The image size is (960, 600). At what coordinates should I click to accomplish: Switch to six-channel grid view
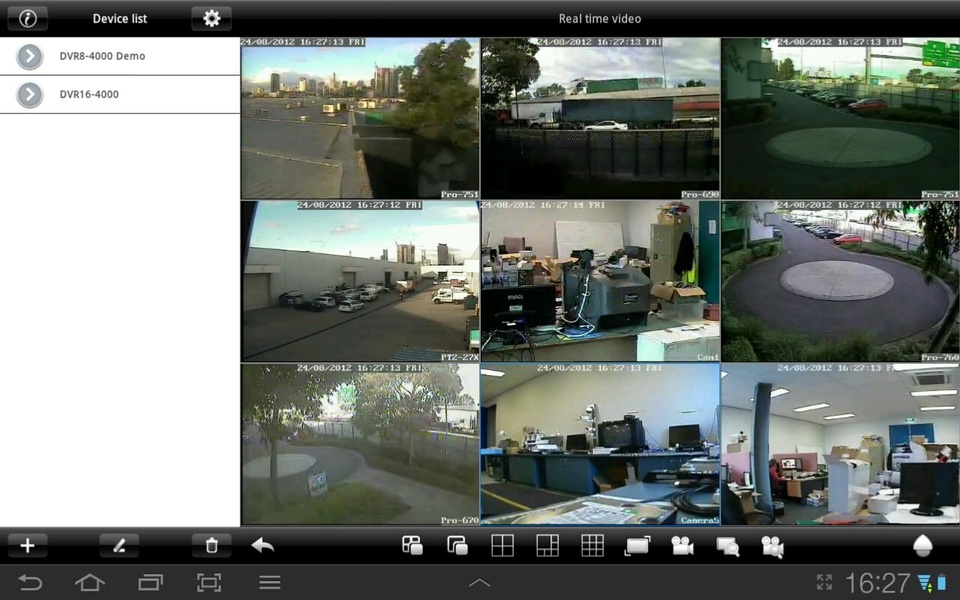pos(547,545)
